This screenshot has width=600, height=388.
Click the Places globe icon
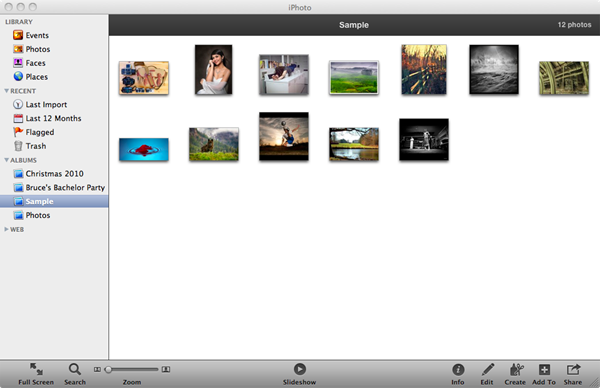pos(18,77)
